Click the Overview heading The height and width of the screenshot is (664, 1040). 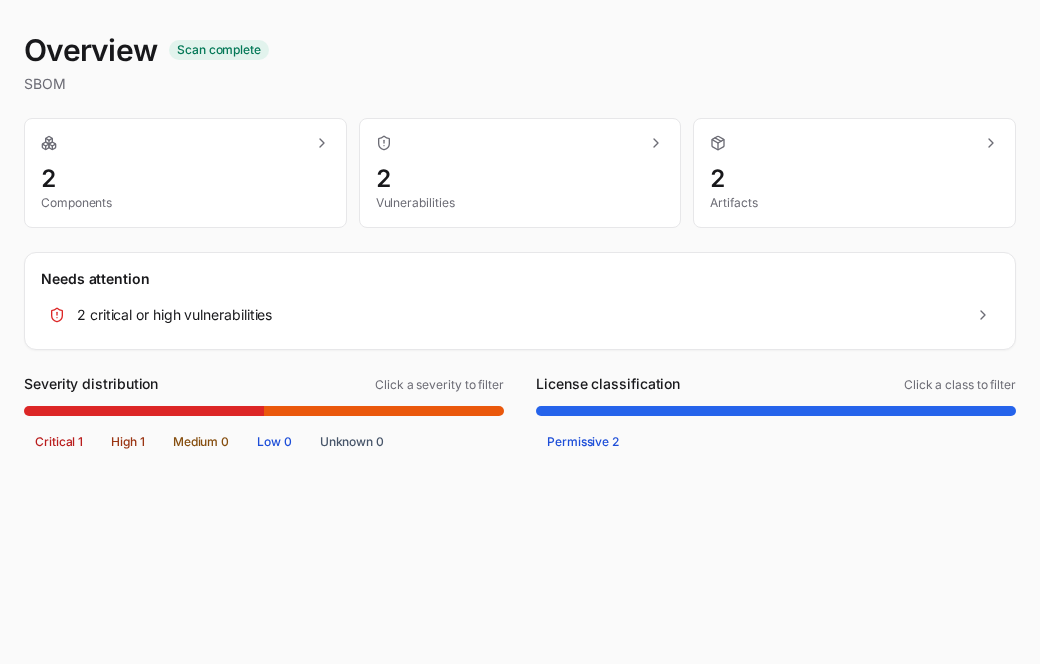pyautogui.click(x=91, y=50)
